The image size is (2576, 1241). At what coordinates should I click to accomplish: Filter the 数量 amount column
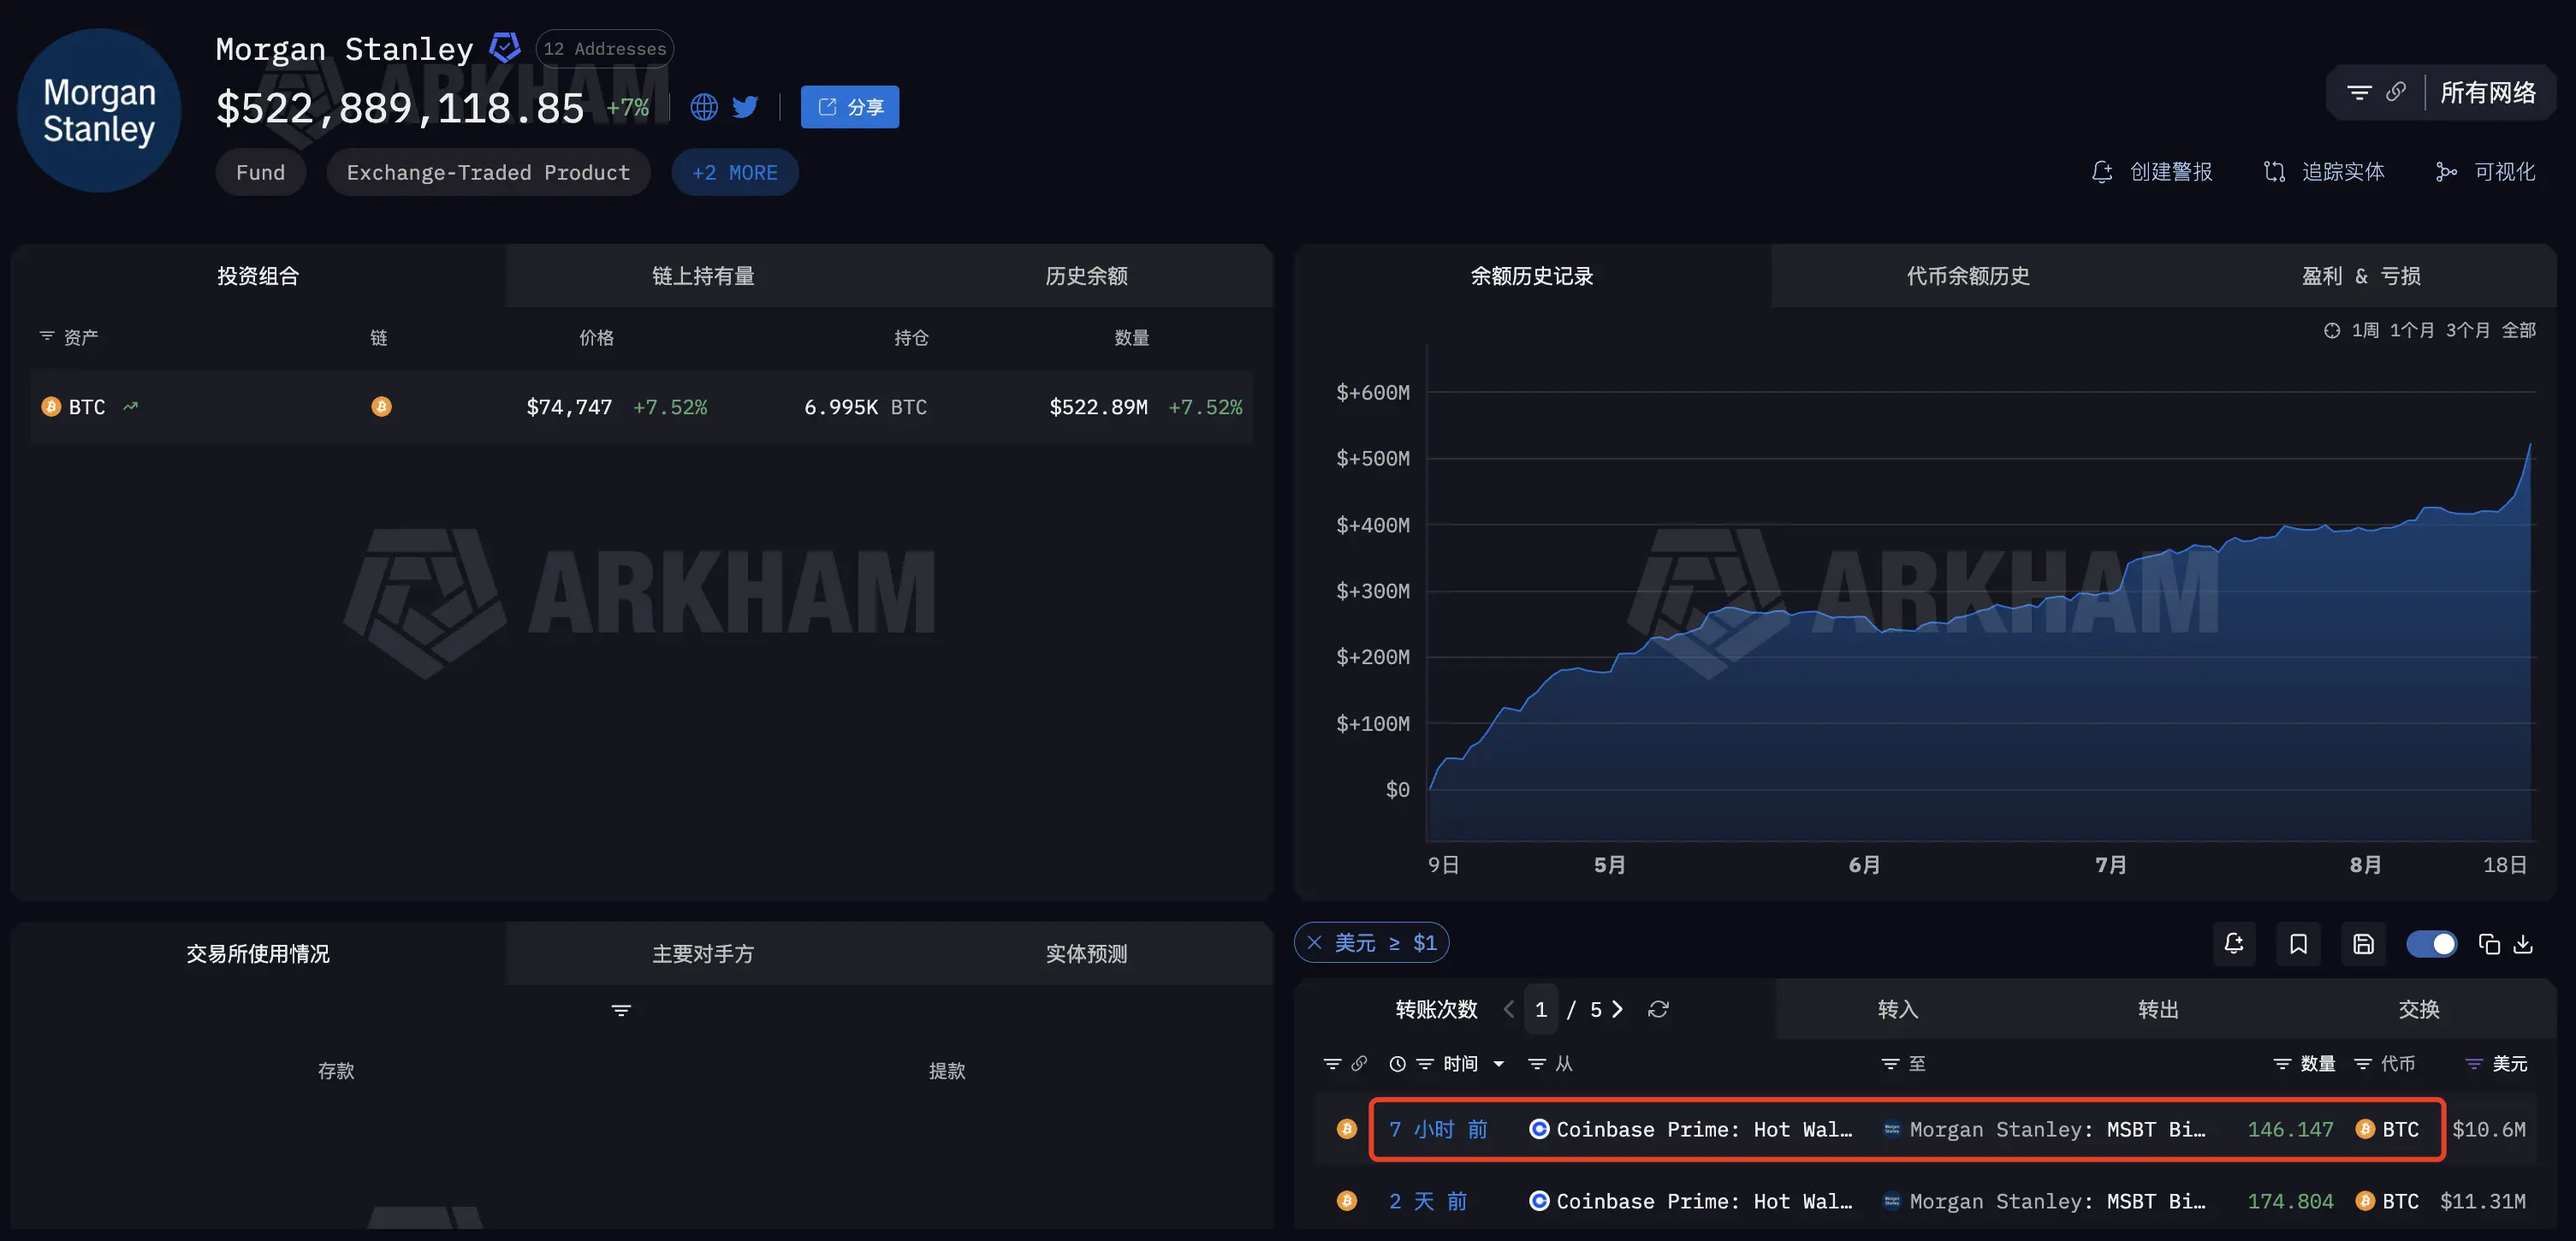2282,1064
